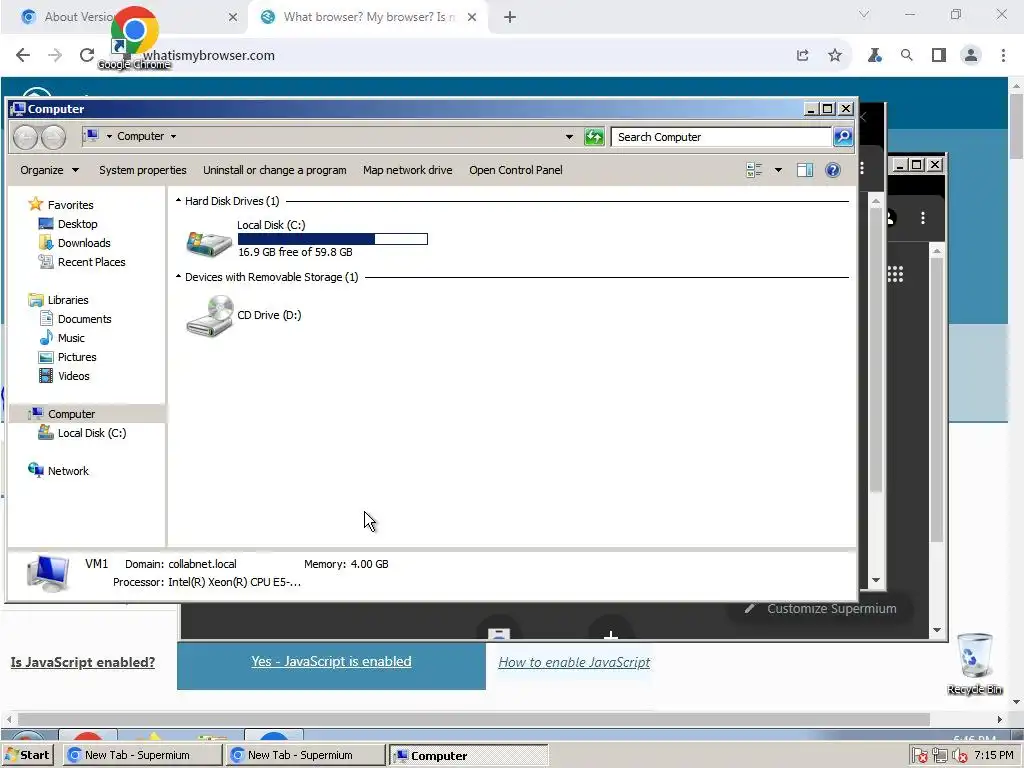This screenshot has width=1024, height=768.
Task: Click the Start button
Action: tap(27, 755)
